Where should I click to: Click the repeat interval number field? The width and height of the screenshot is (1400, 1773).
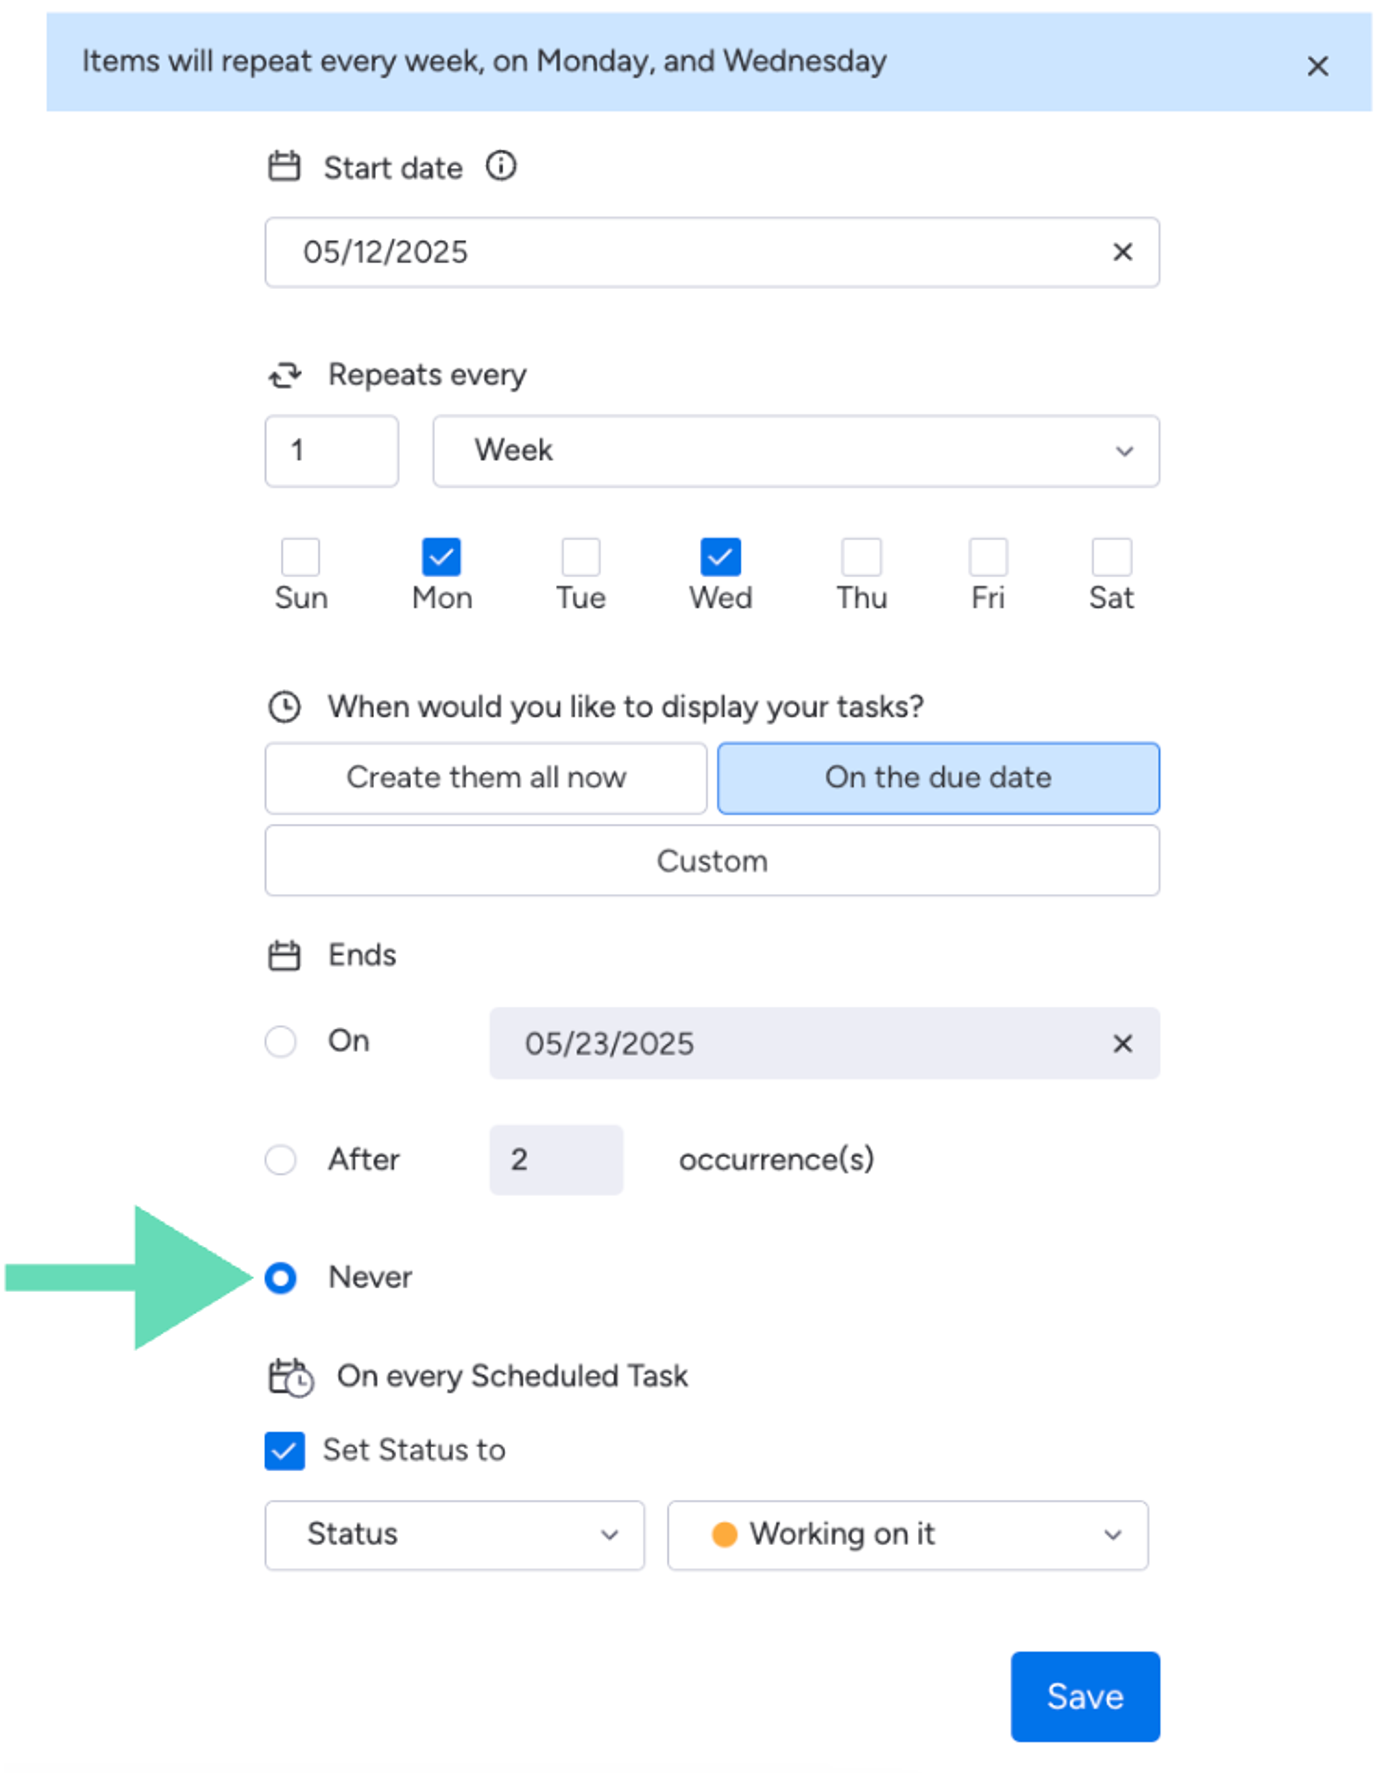tap(332, 451)
